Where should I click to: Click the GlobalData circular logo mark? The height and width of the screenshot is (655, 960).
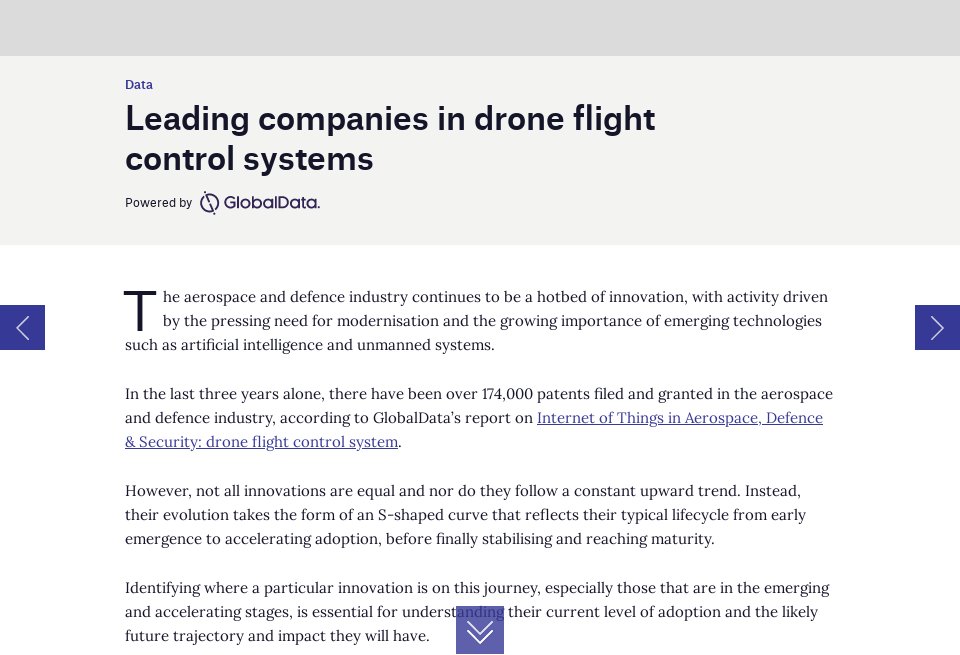click(209, 202)
